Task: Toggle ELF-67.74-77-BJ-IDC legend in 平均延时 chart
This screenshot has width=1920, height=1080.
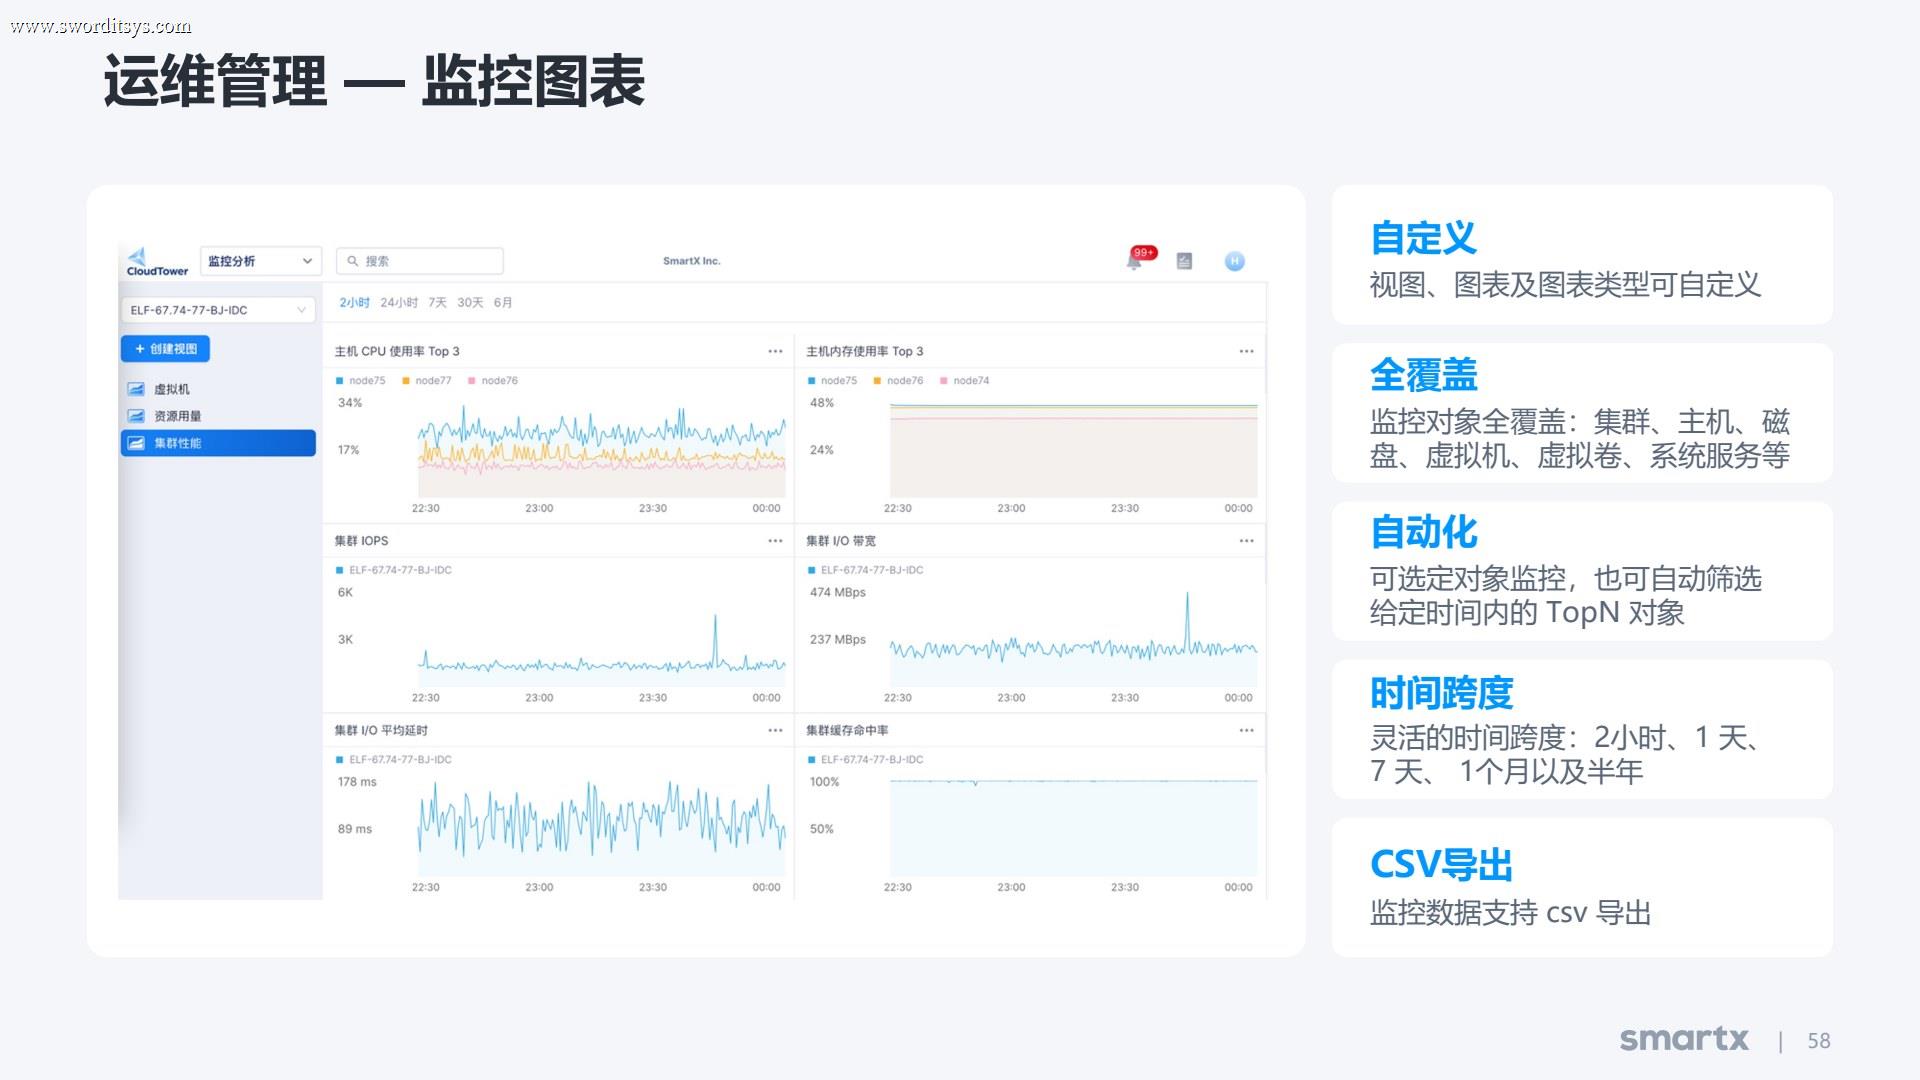Action: tap(394, 760)
